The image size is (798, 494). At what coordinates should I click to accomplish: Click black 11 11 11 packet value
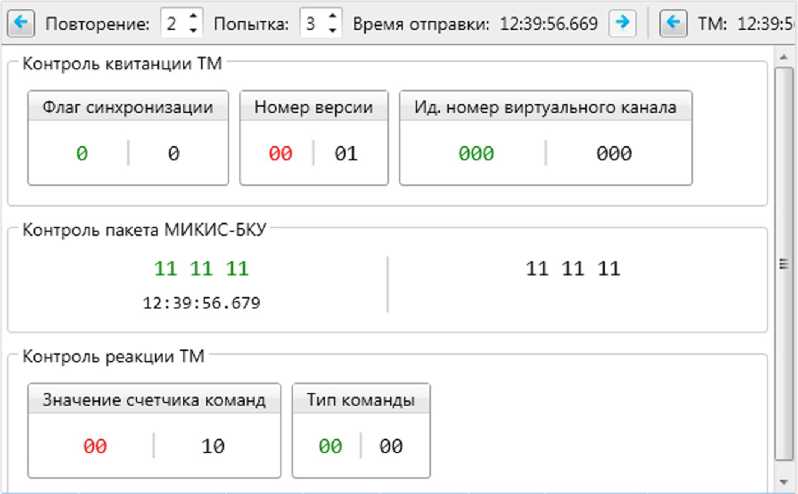(x=573, y=268)
